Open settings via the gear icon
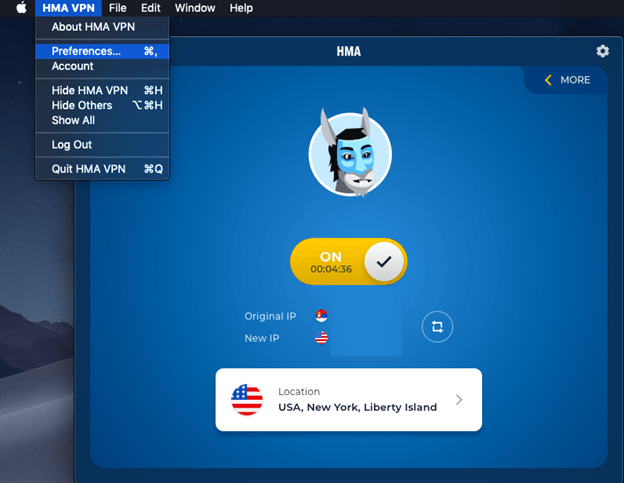This screenshot has width=624, height=483. pos(603,51)
